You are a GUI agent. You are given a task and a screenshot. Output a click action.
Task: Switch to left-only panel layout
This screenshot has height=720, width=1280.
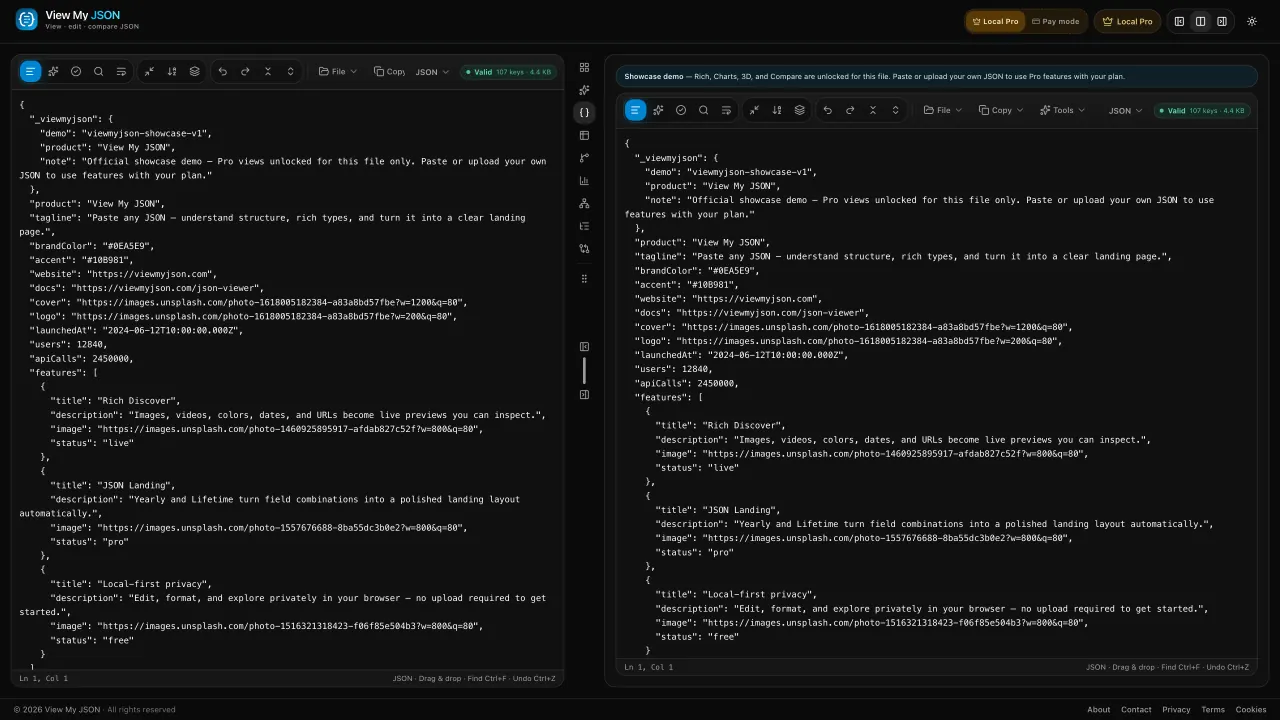1179,21
